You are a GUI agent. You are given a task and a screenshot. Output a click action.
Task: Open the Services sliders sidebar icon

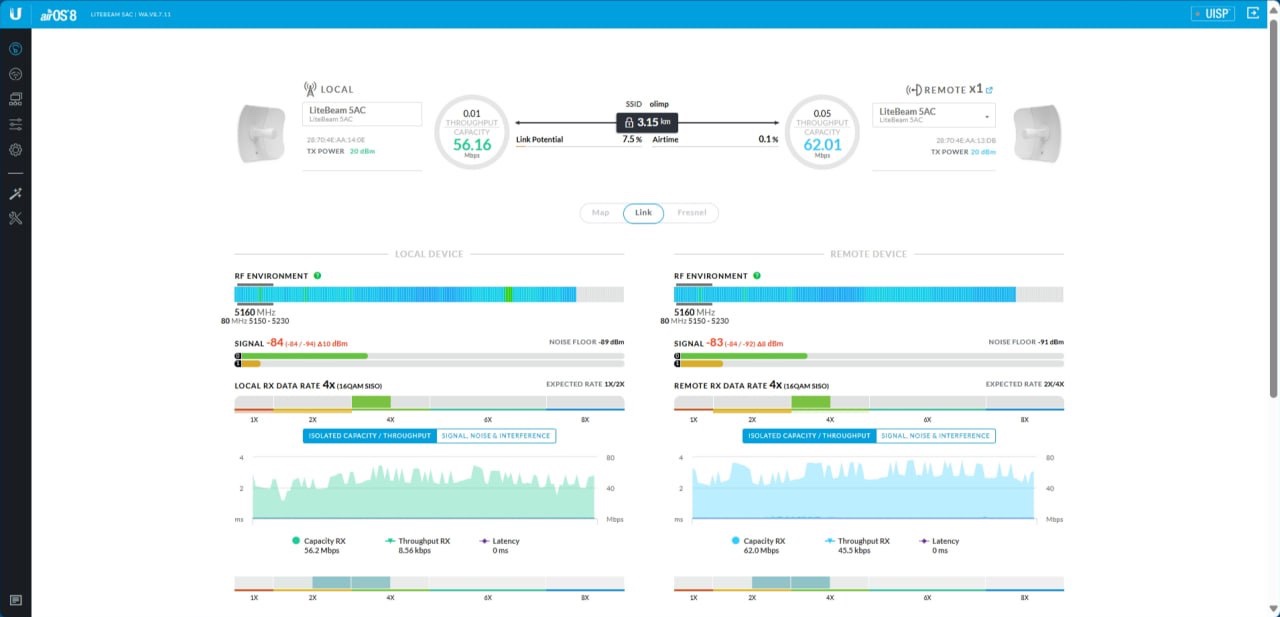[15, 124]
